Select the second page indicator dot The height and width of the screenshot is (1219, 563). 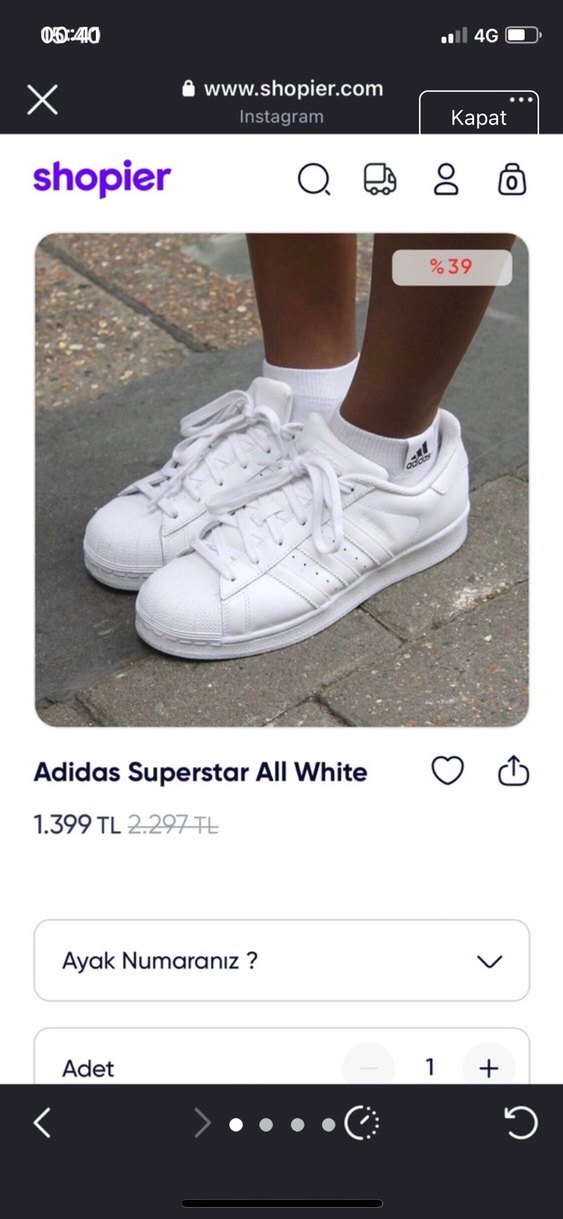tap(266, 1124)
